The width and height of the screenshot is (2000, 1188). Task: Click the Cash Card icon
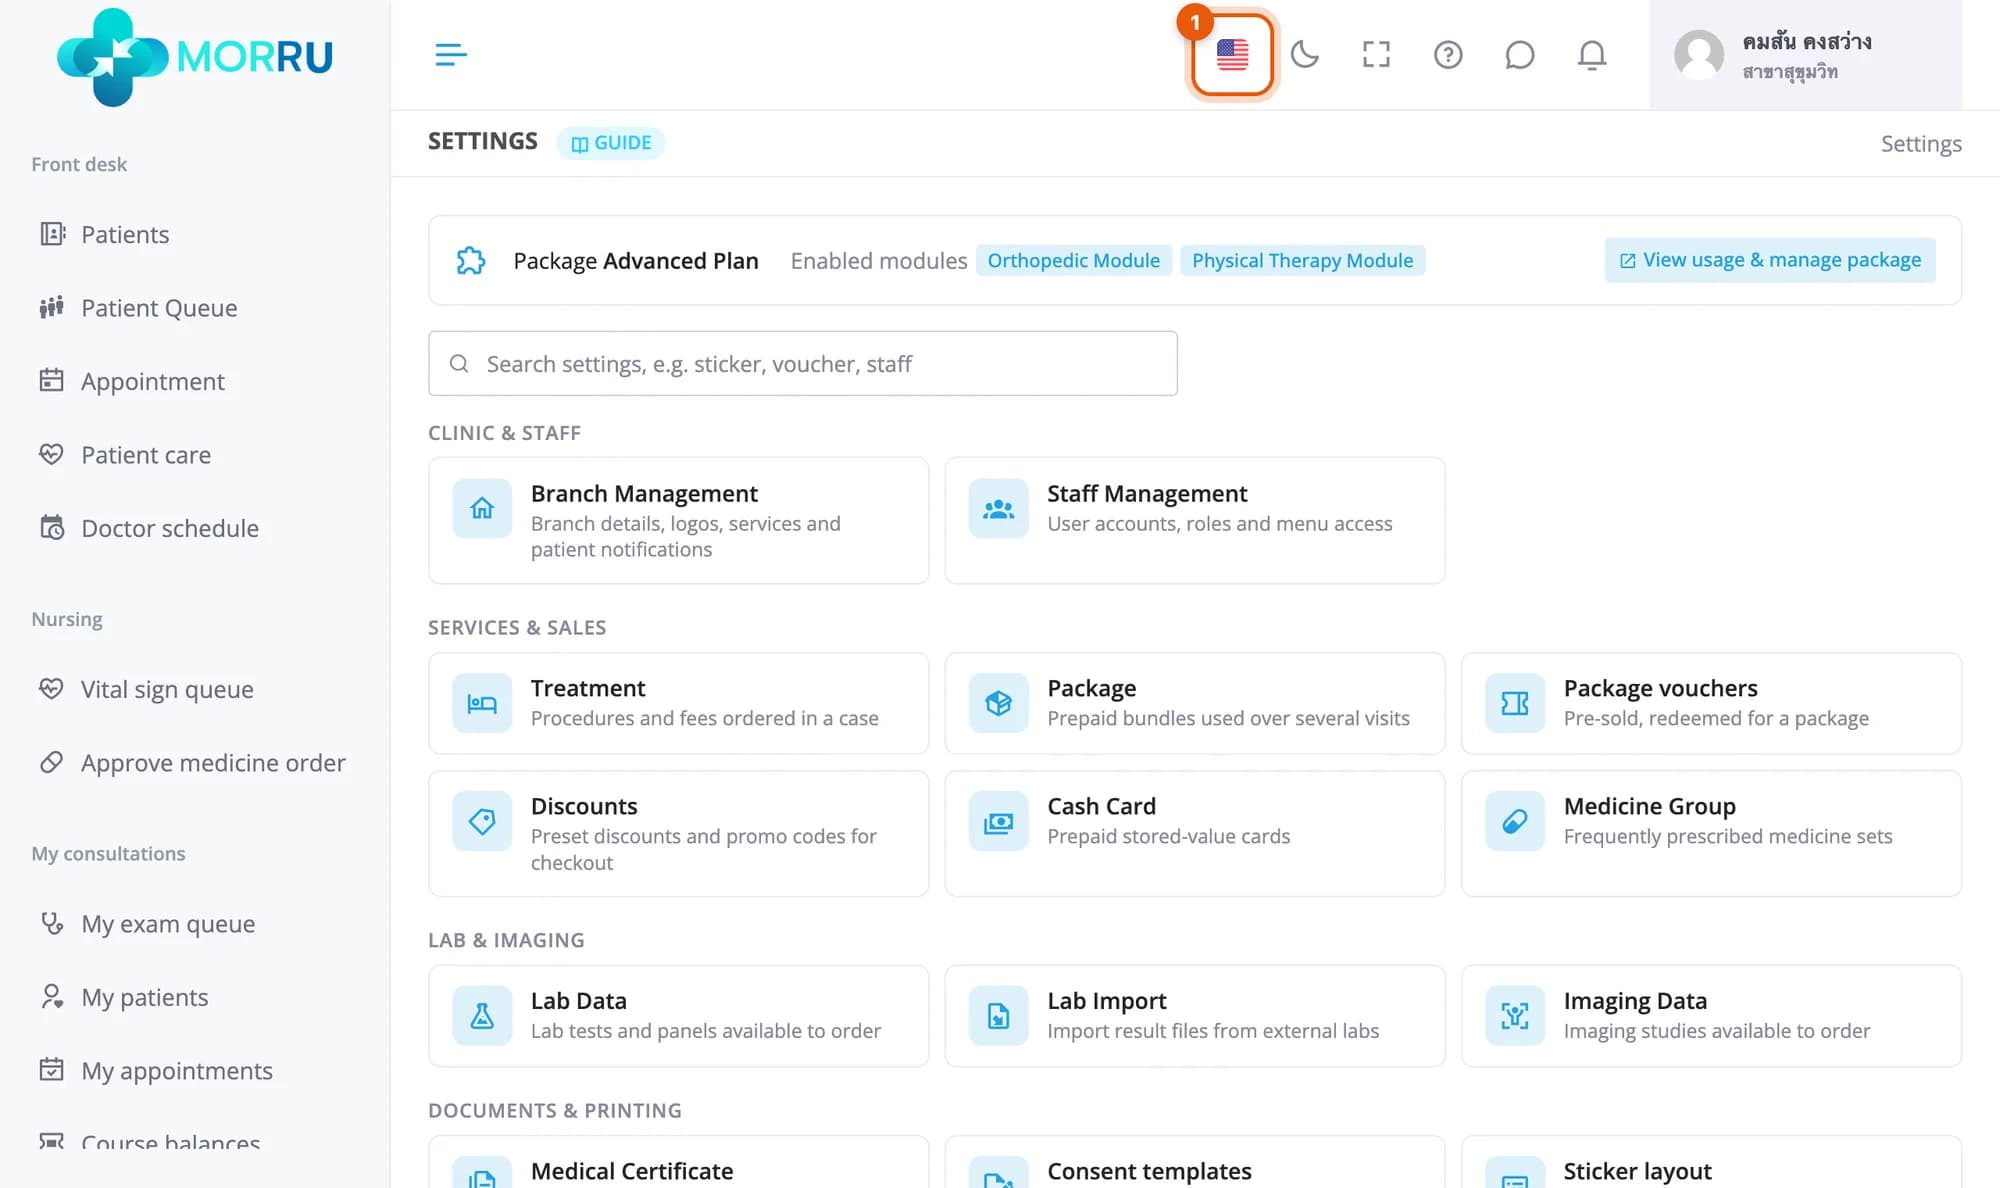pos(998,821)
